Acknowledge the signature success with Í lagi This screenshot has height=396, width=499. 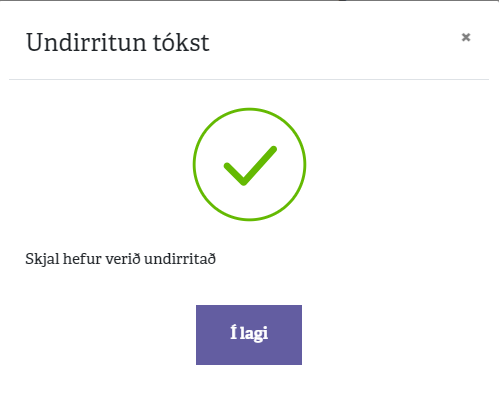point(249,335)
